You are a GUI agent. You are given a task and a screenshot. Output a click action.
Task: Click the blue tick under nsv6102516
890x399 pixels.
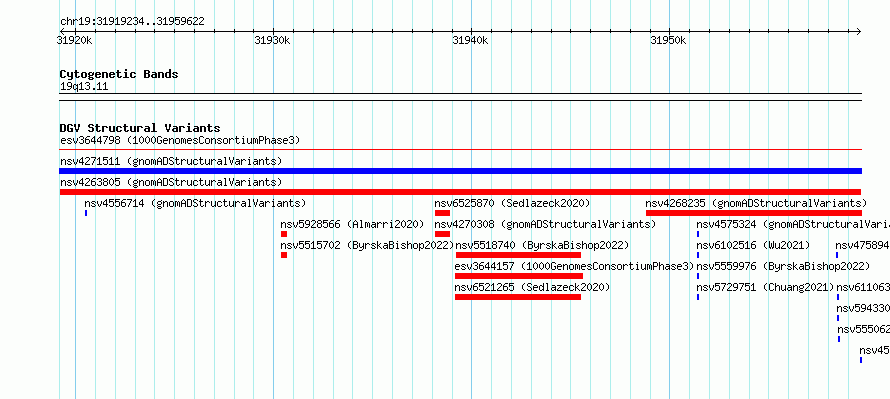698,255
